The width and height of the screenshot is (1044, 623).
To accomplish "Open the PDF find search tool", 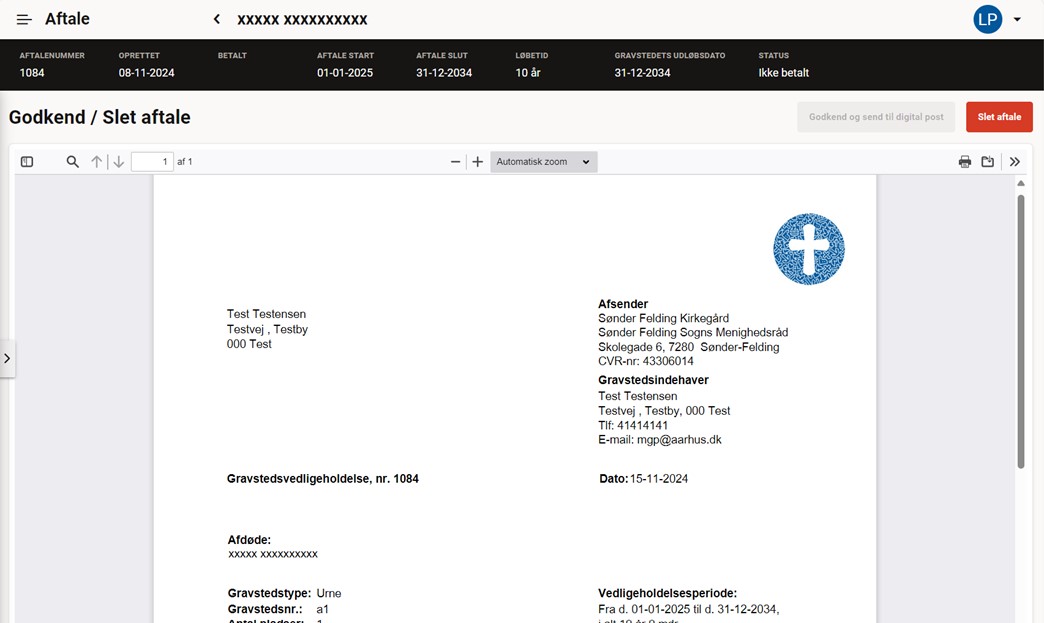I will pyautogui.click(x=73, y=162).
